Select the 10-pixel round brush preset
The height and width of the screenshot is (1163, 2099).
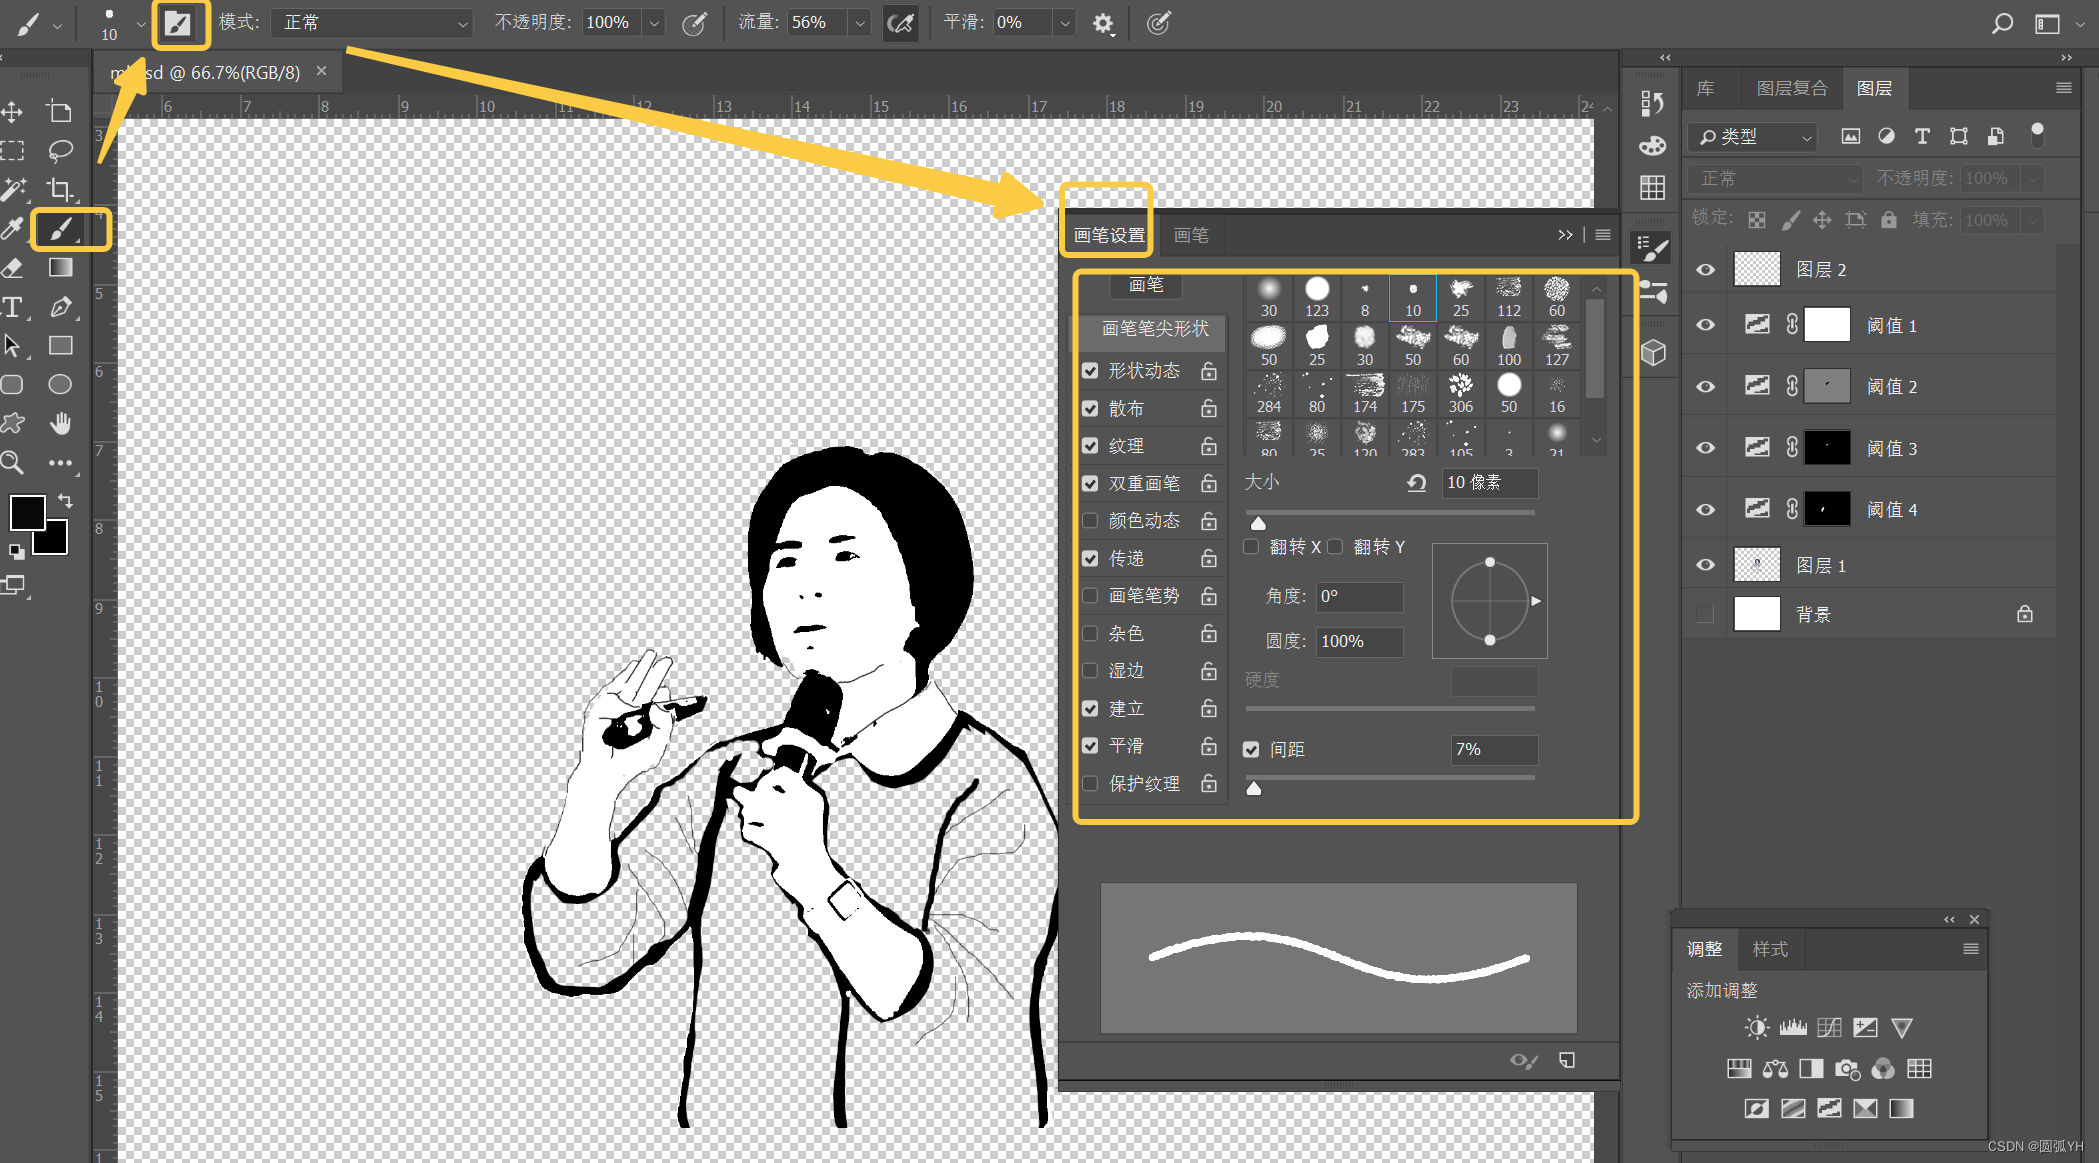(x=1413, y=297)
